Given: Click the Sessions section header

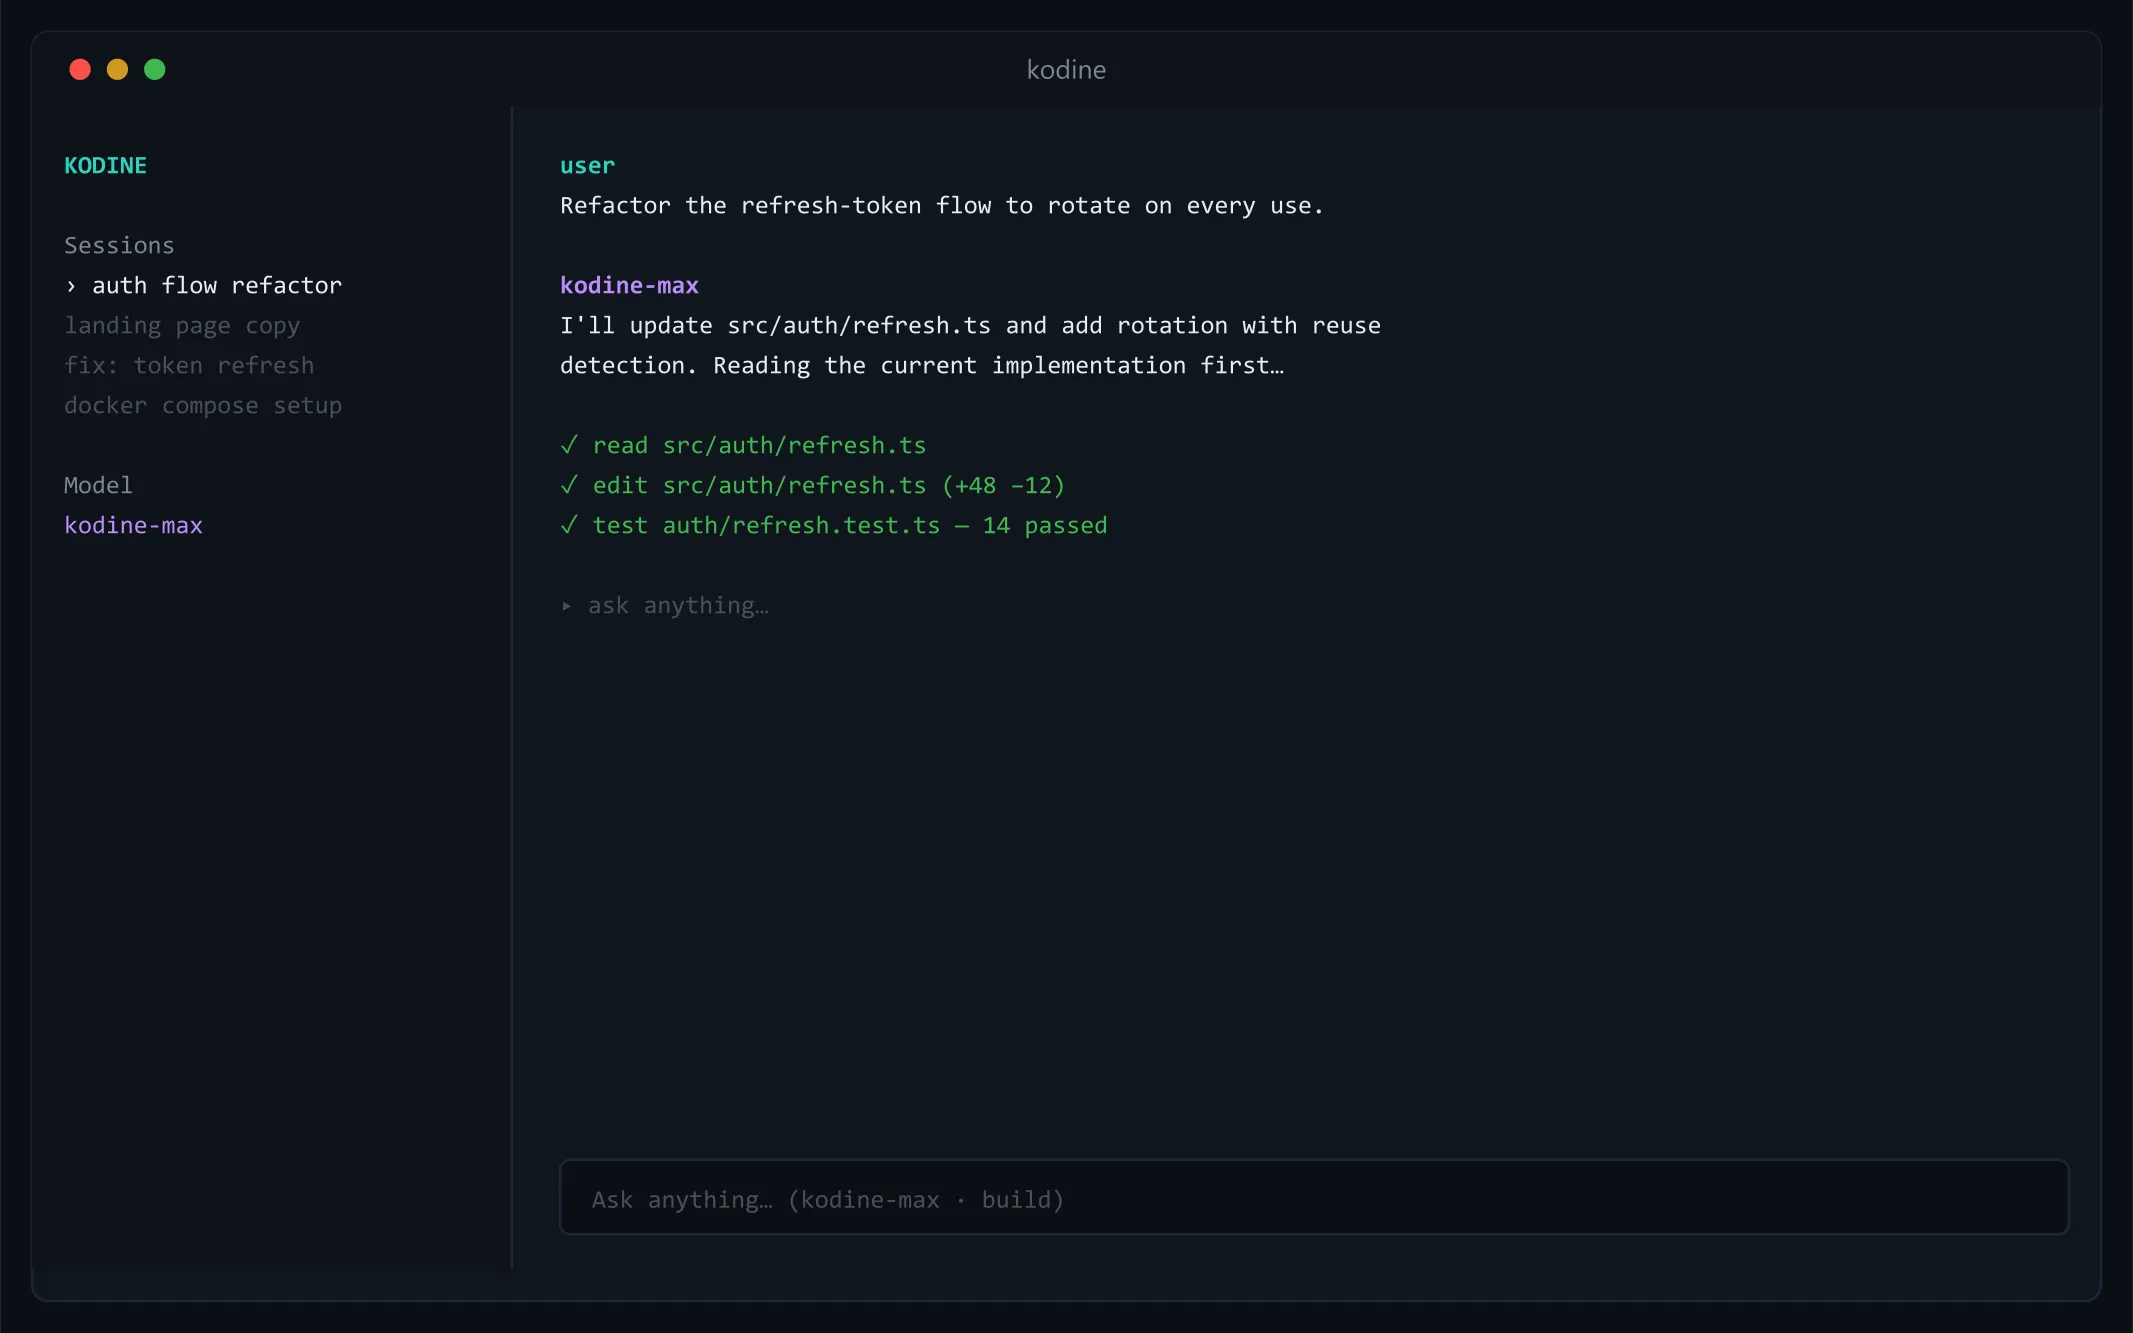Looking at the screenshot, I should 119,246.
